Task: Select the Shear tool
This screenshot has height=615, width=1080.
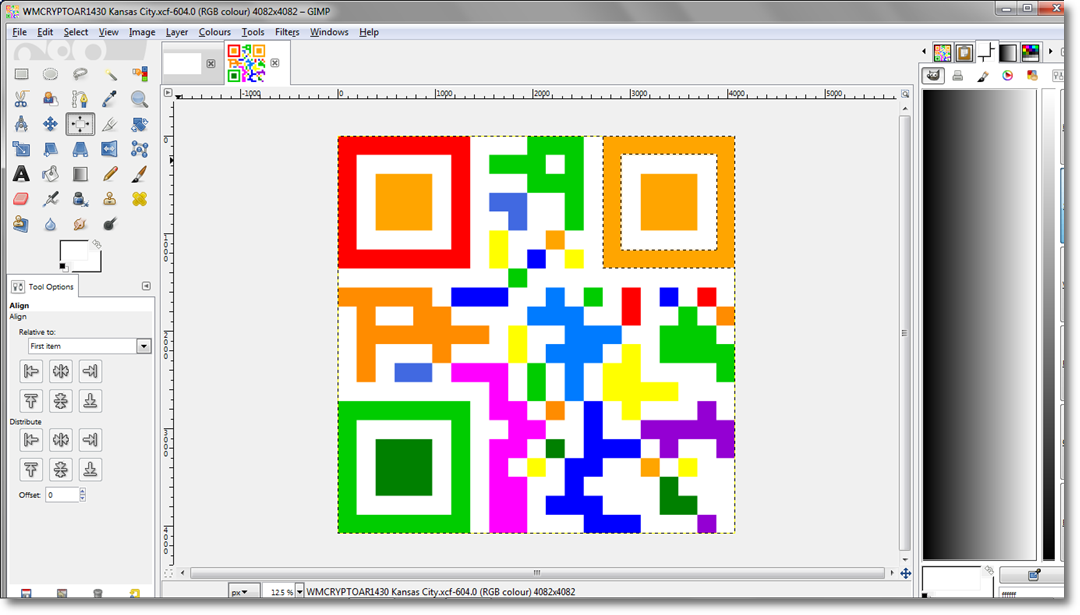Action: (50, 149)
